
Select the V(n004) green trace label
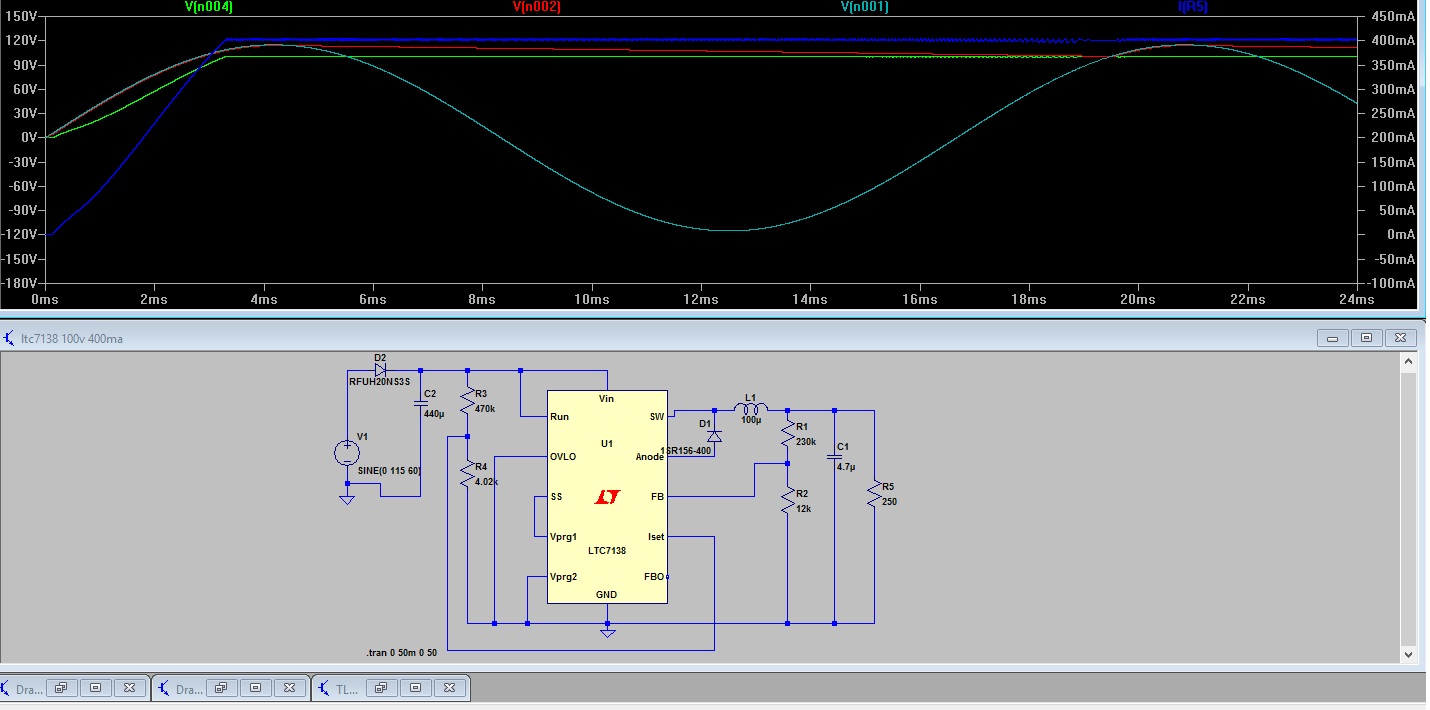(209, 6)
